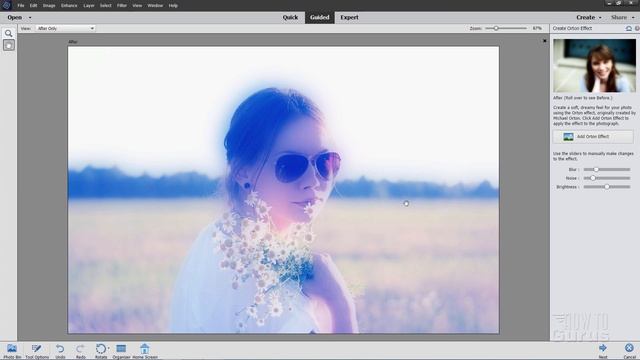640x360 pixels.
Task: Reset the Orton Effect panel
Action: 629,29
